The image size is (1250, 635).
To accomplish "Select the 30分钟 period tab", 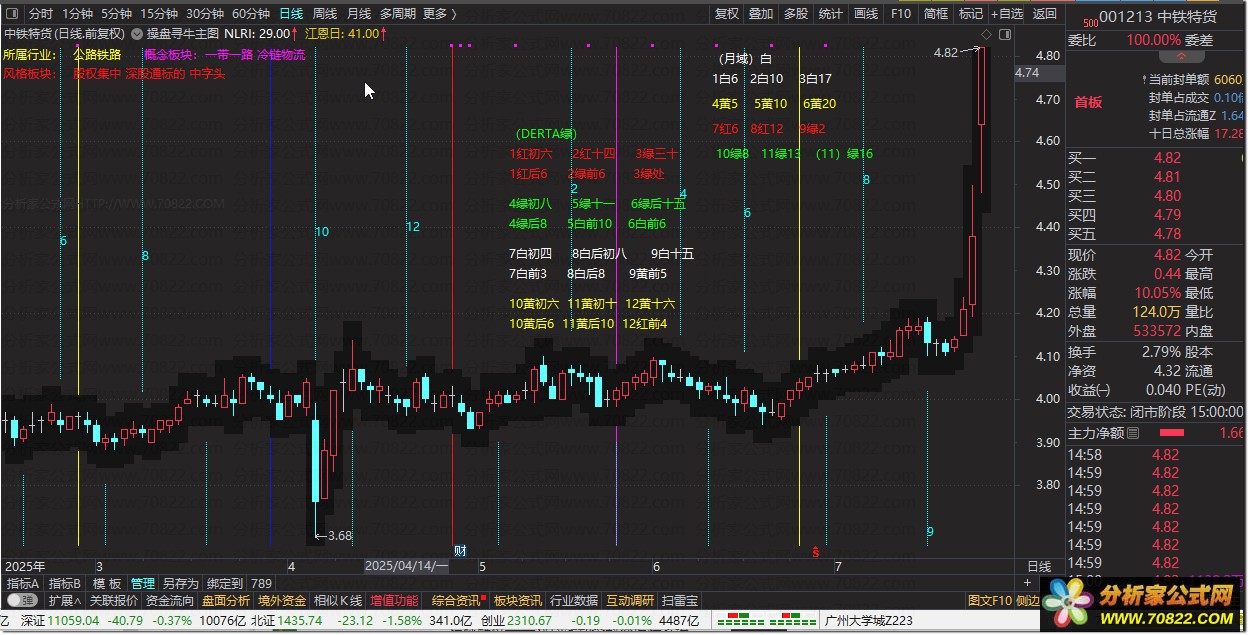I will click(x=205, y=14).
